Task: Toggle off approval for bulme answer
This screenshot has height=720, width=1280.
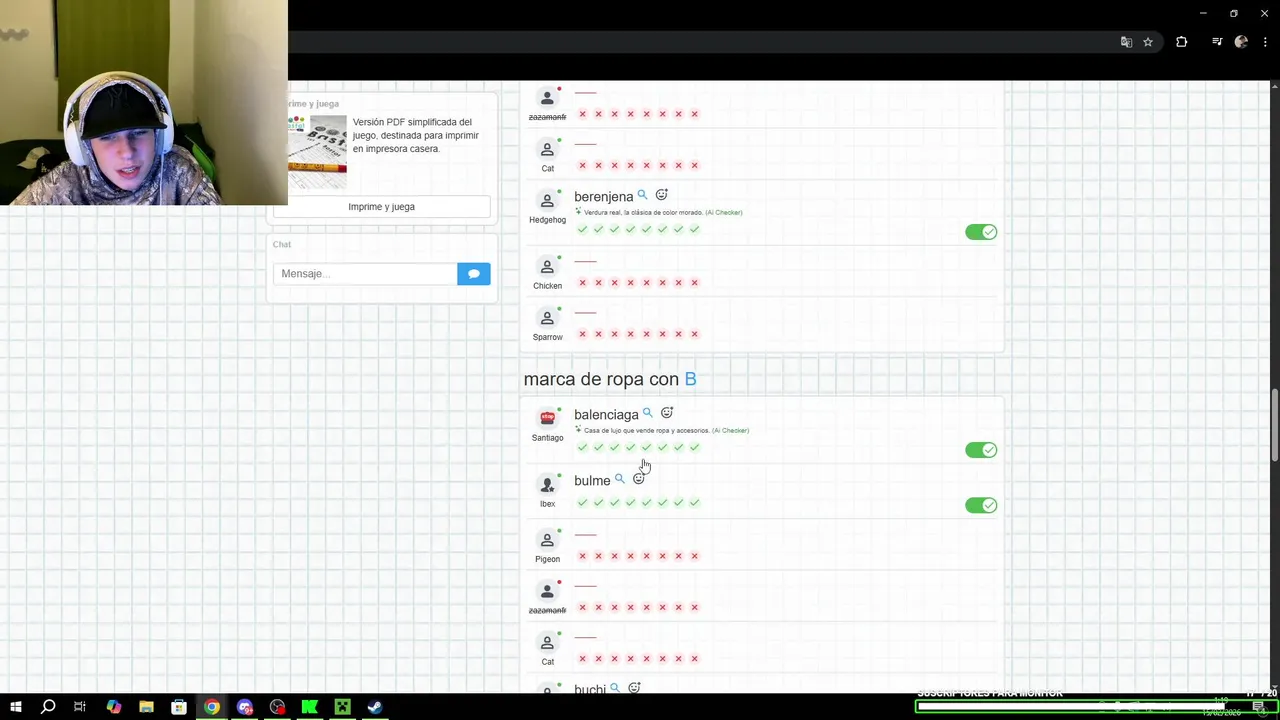Action: 981,505
